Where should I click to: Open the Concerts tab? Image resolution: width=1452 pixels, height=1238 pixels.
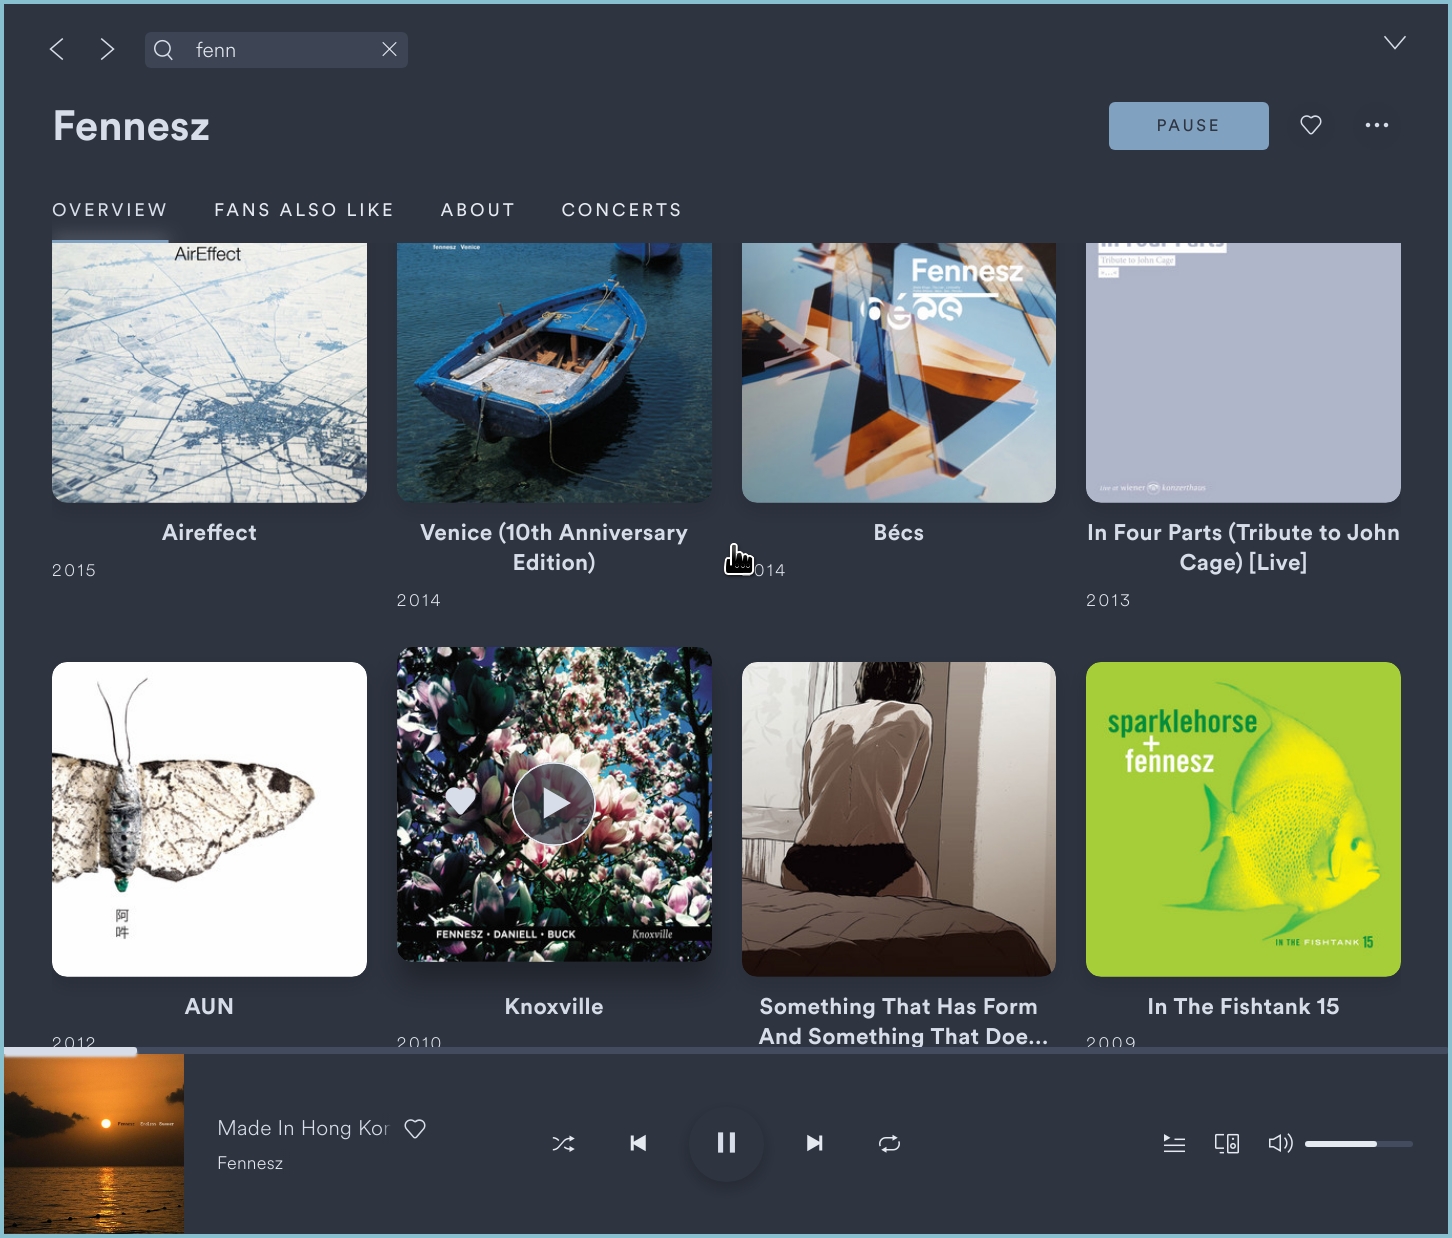click(x=621, y=210)
